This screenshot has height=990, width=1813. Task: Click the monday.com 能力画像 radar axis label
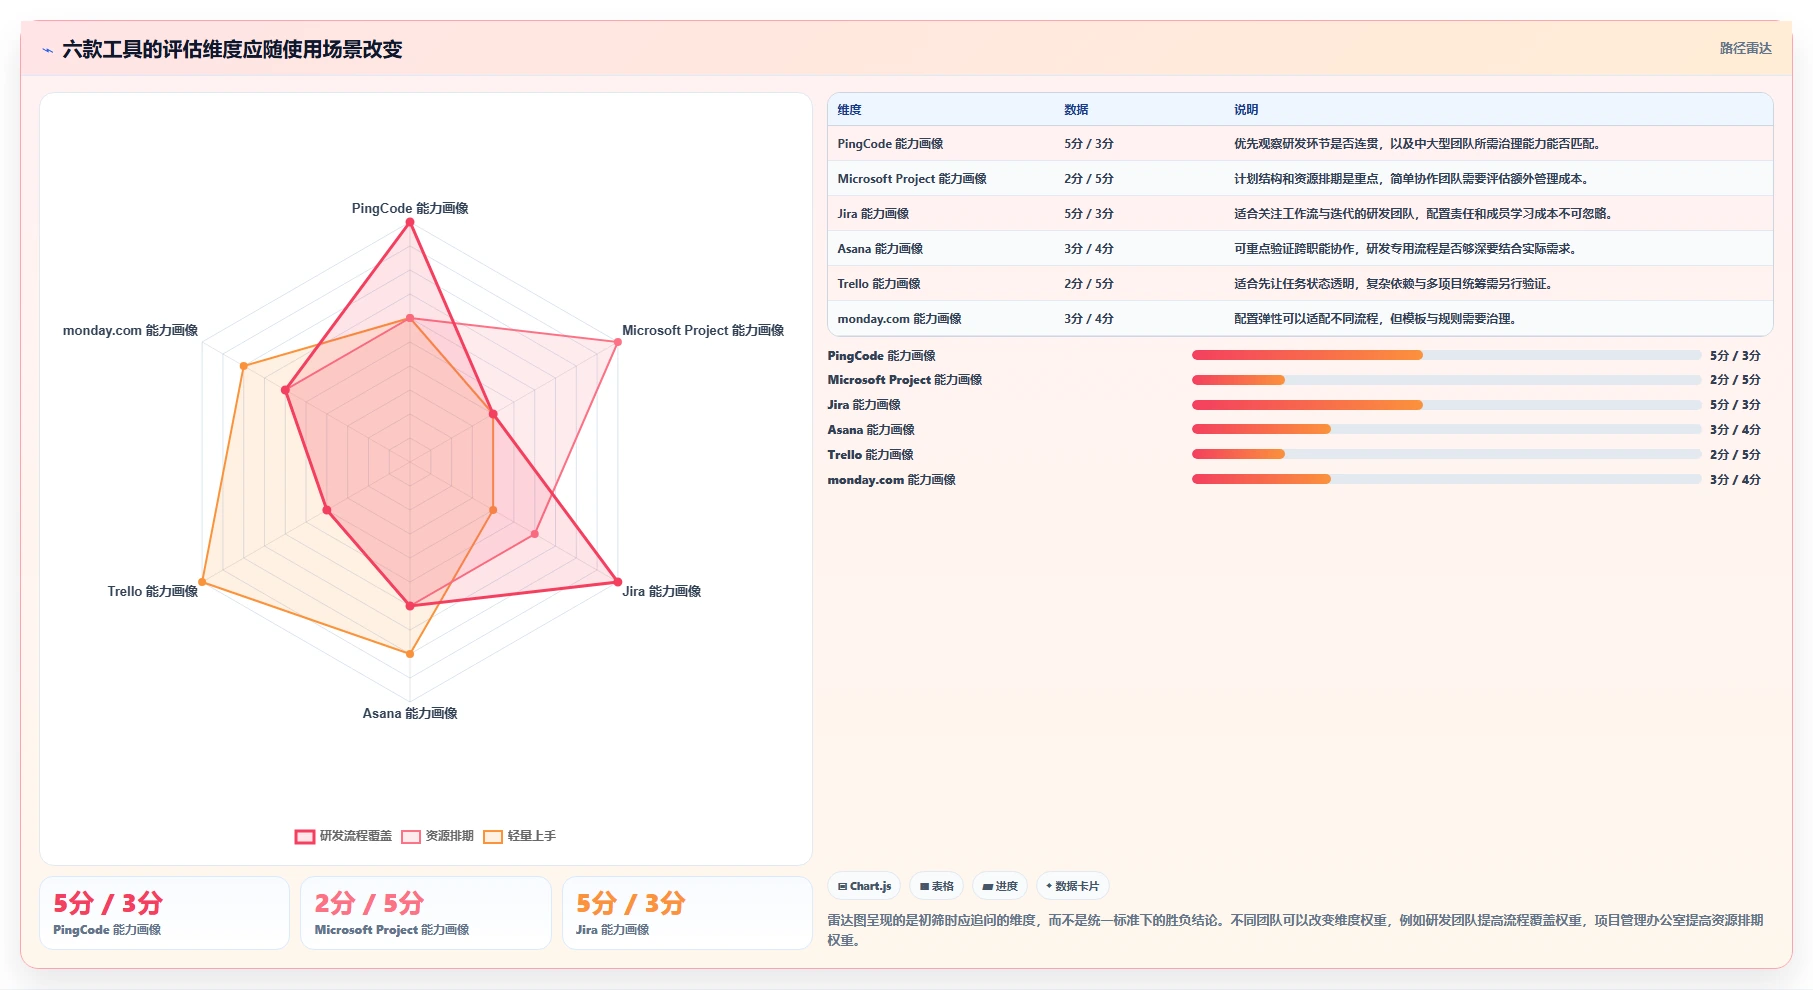click(x=130, y=330)
